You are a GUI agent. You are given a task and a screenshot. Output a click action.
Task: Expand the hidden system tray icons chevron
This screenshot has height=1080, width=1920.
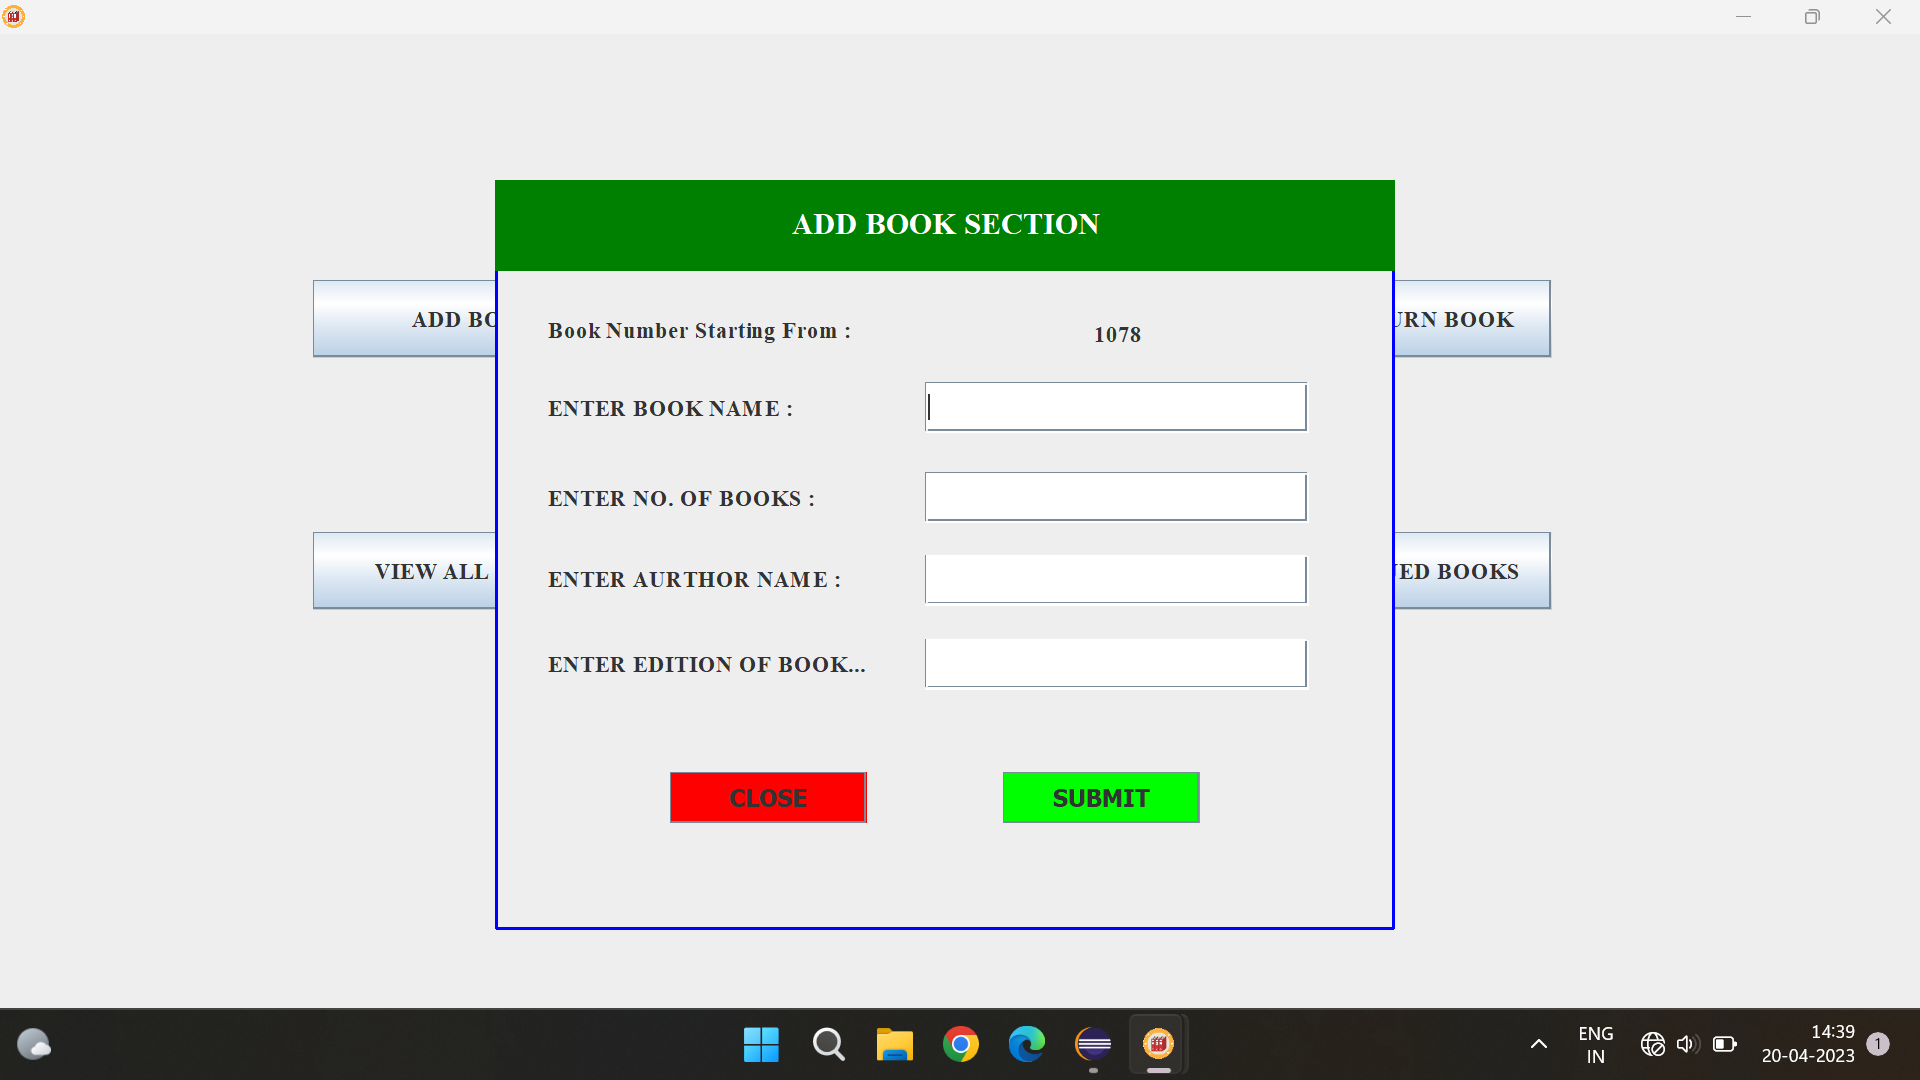click(1539, 1044)
